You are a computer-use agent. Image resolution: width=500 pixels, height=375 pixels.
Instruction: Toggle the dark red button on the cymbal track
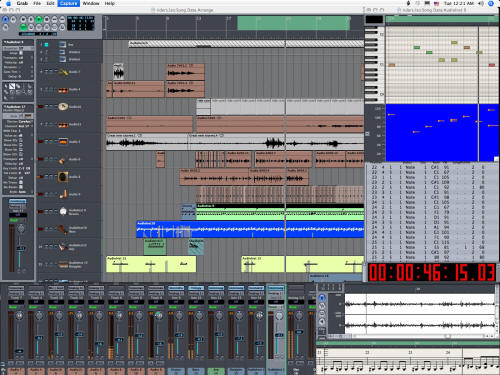coord(40,107)
